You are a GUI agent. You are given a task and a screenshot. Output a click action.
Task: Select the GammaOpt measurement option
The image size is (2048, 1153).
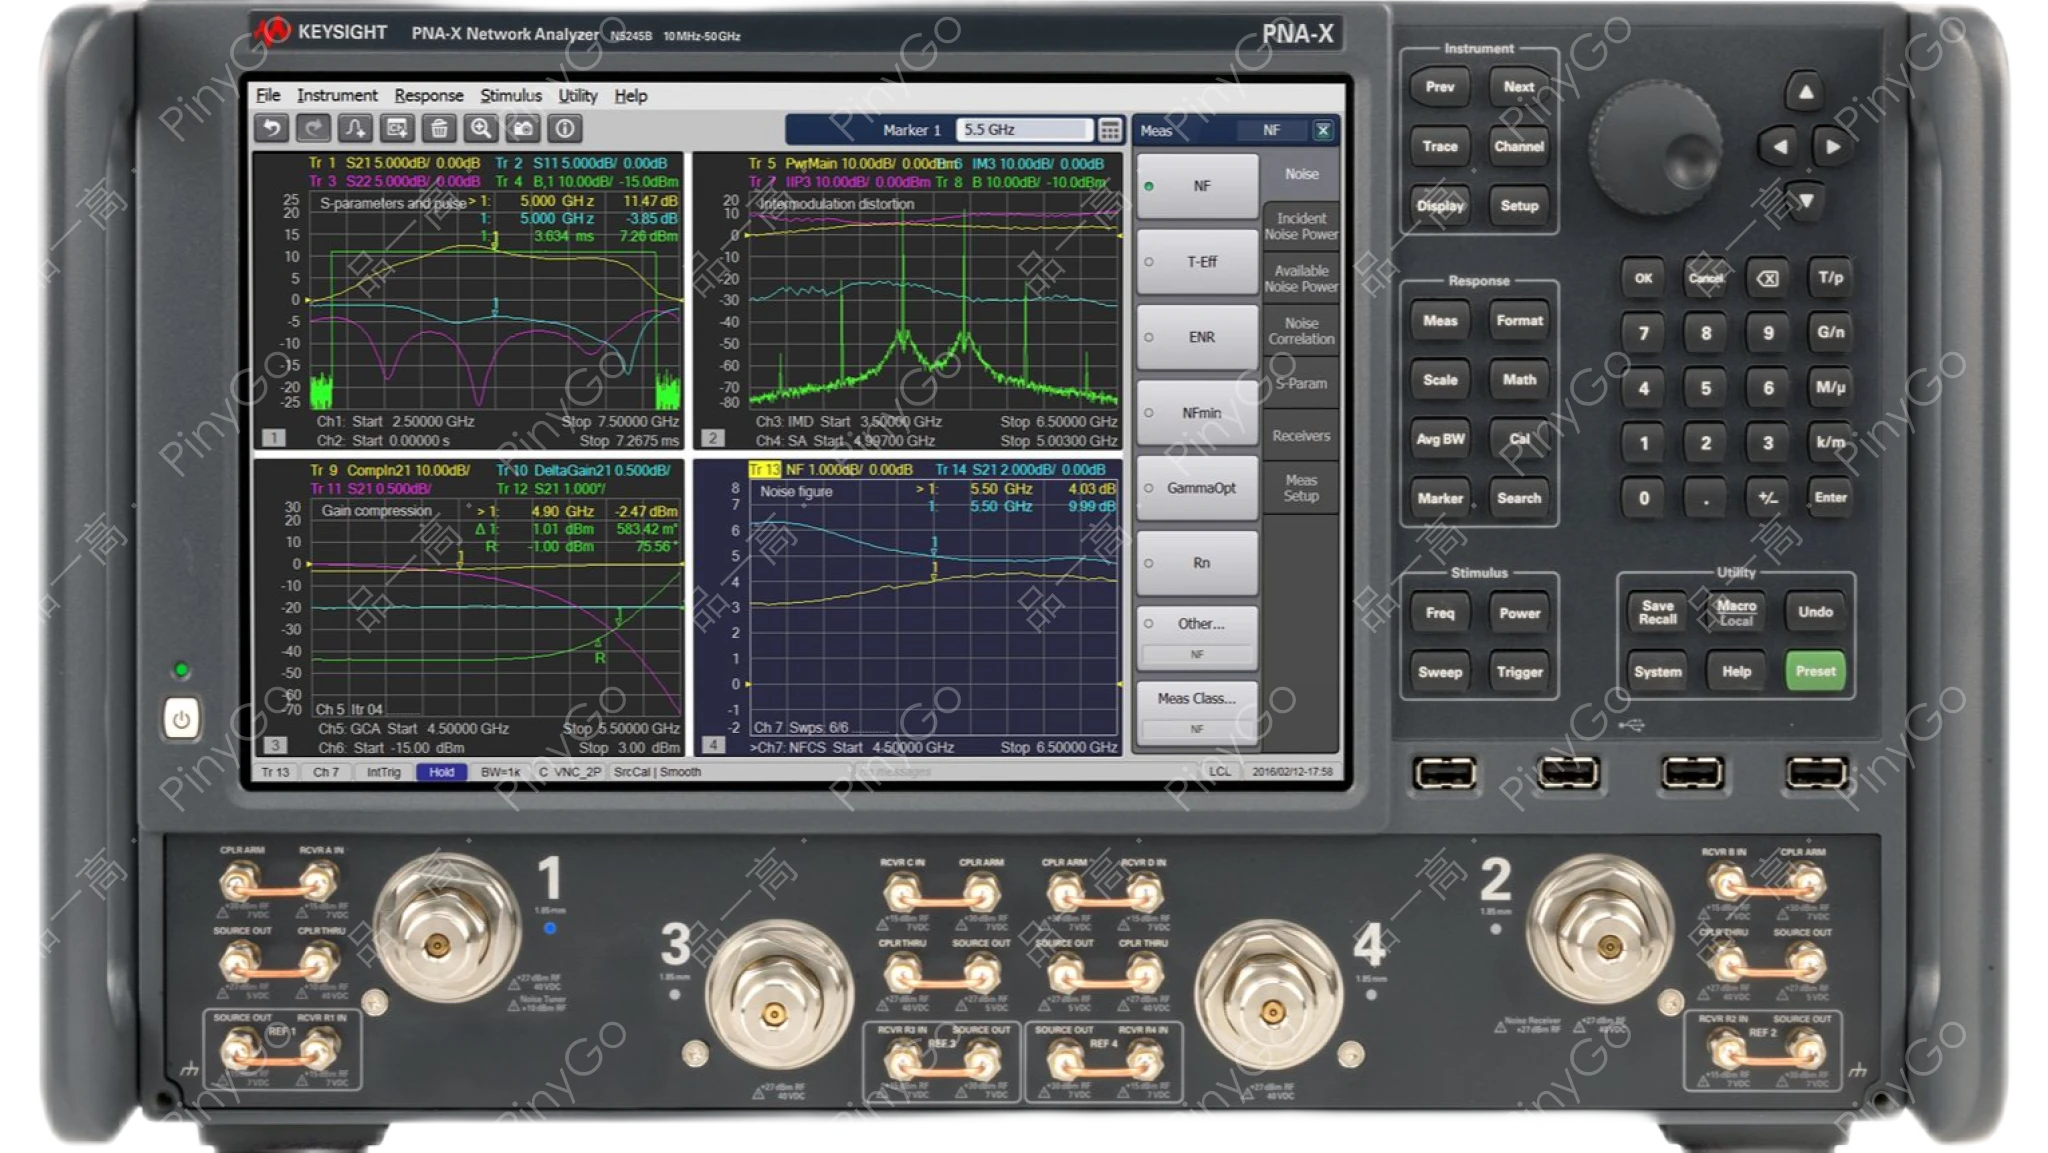(1196, 487)
